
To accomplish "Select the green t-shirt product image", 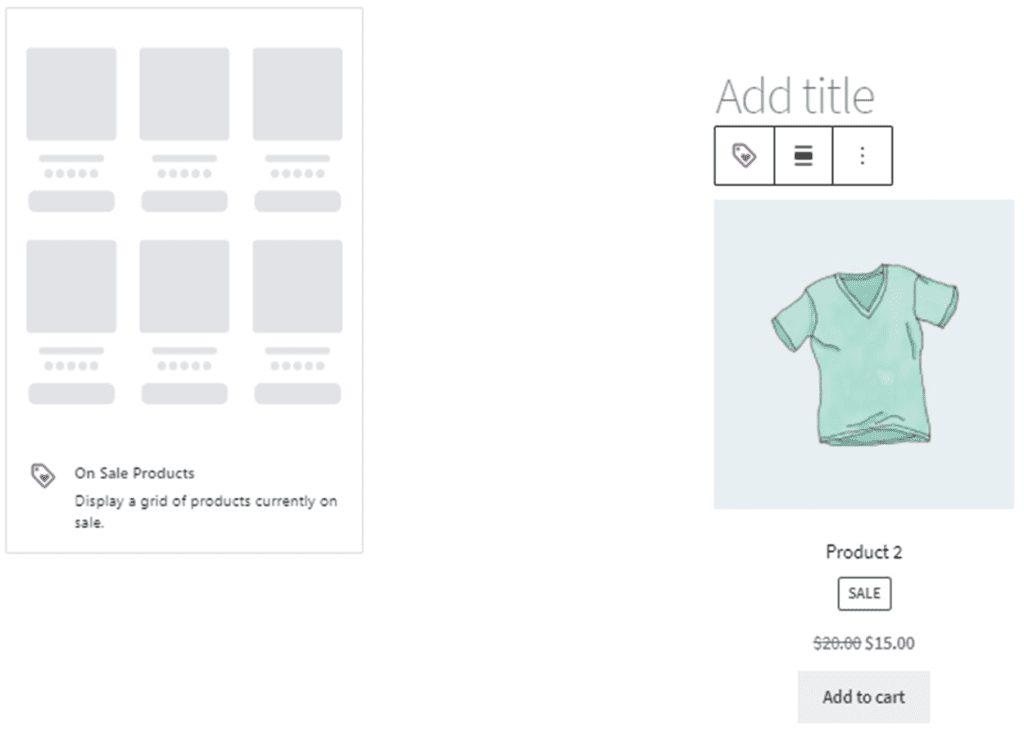I will point(864,354).
